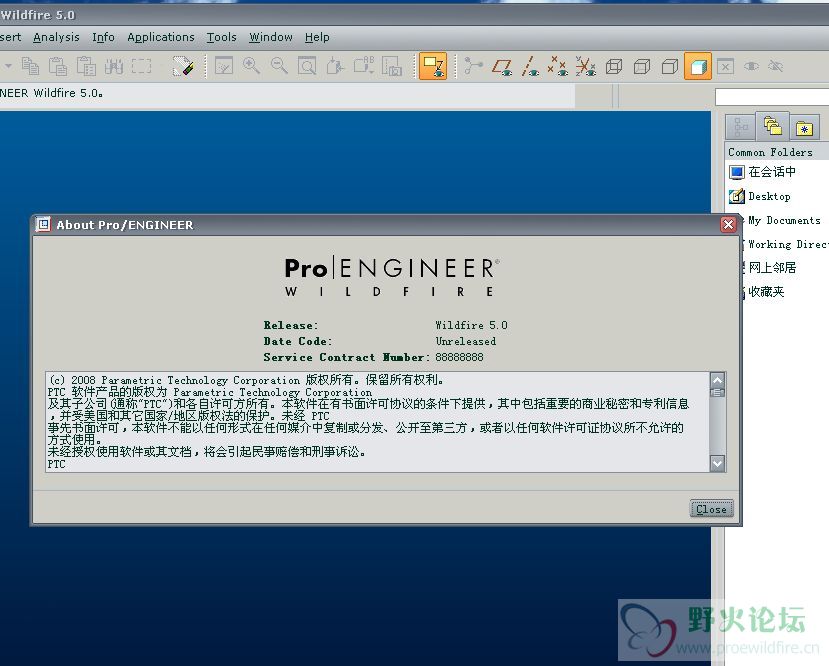
Task: Toggle datum points display
Action: coord(557,66)
